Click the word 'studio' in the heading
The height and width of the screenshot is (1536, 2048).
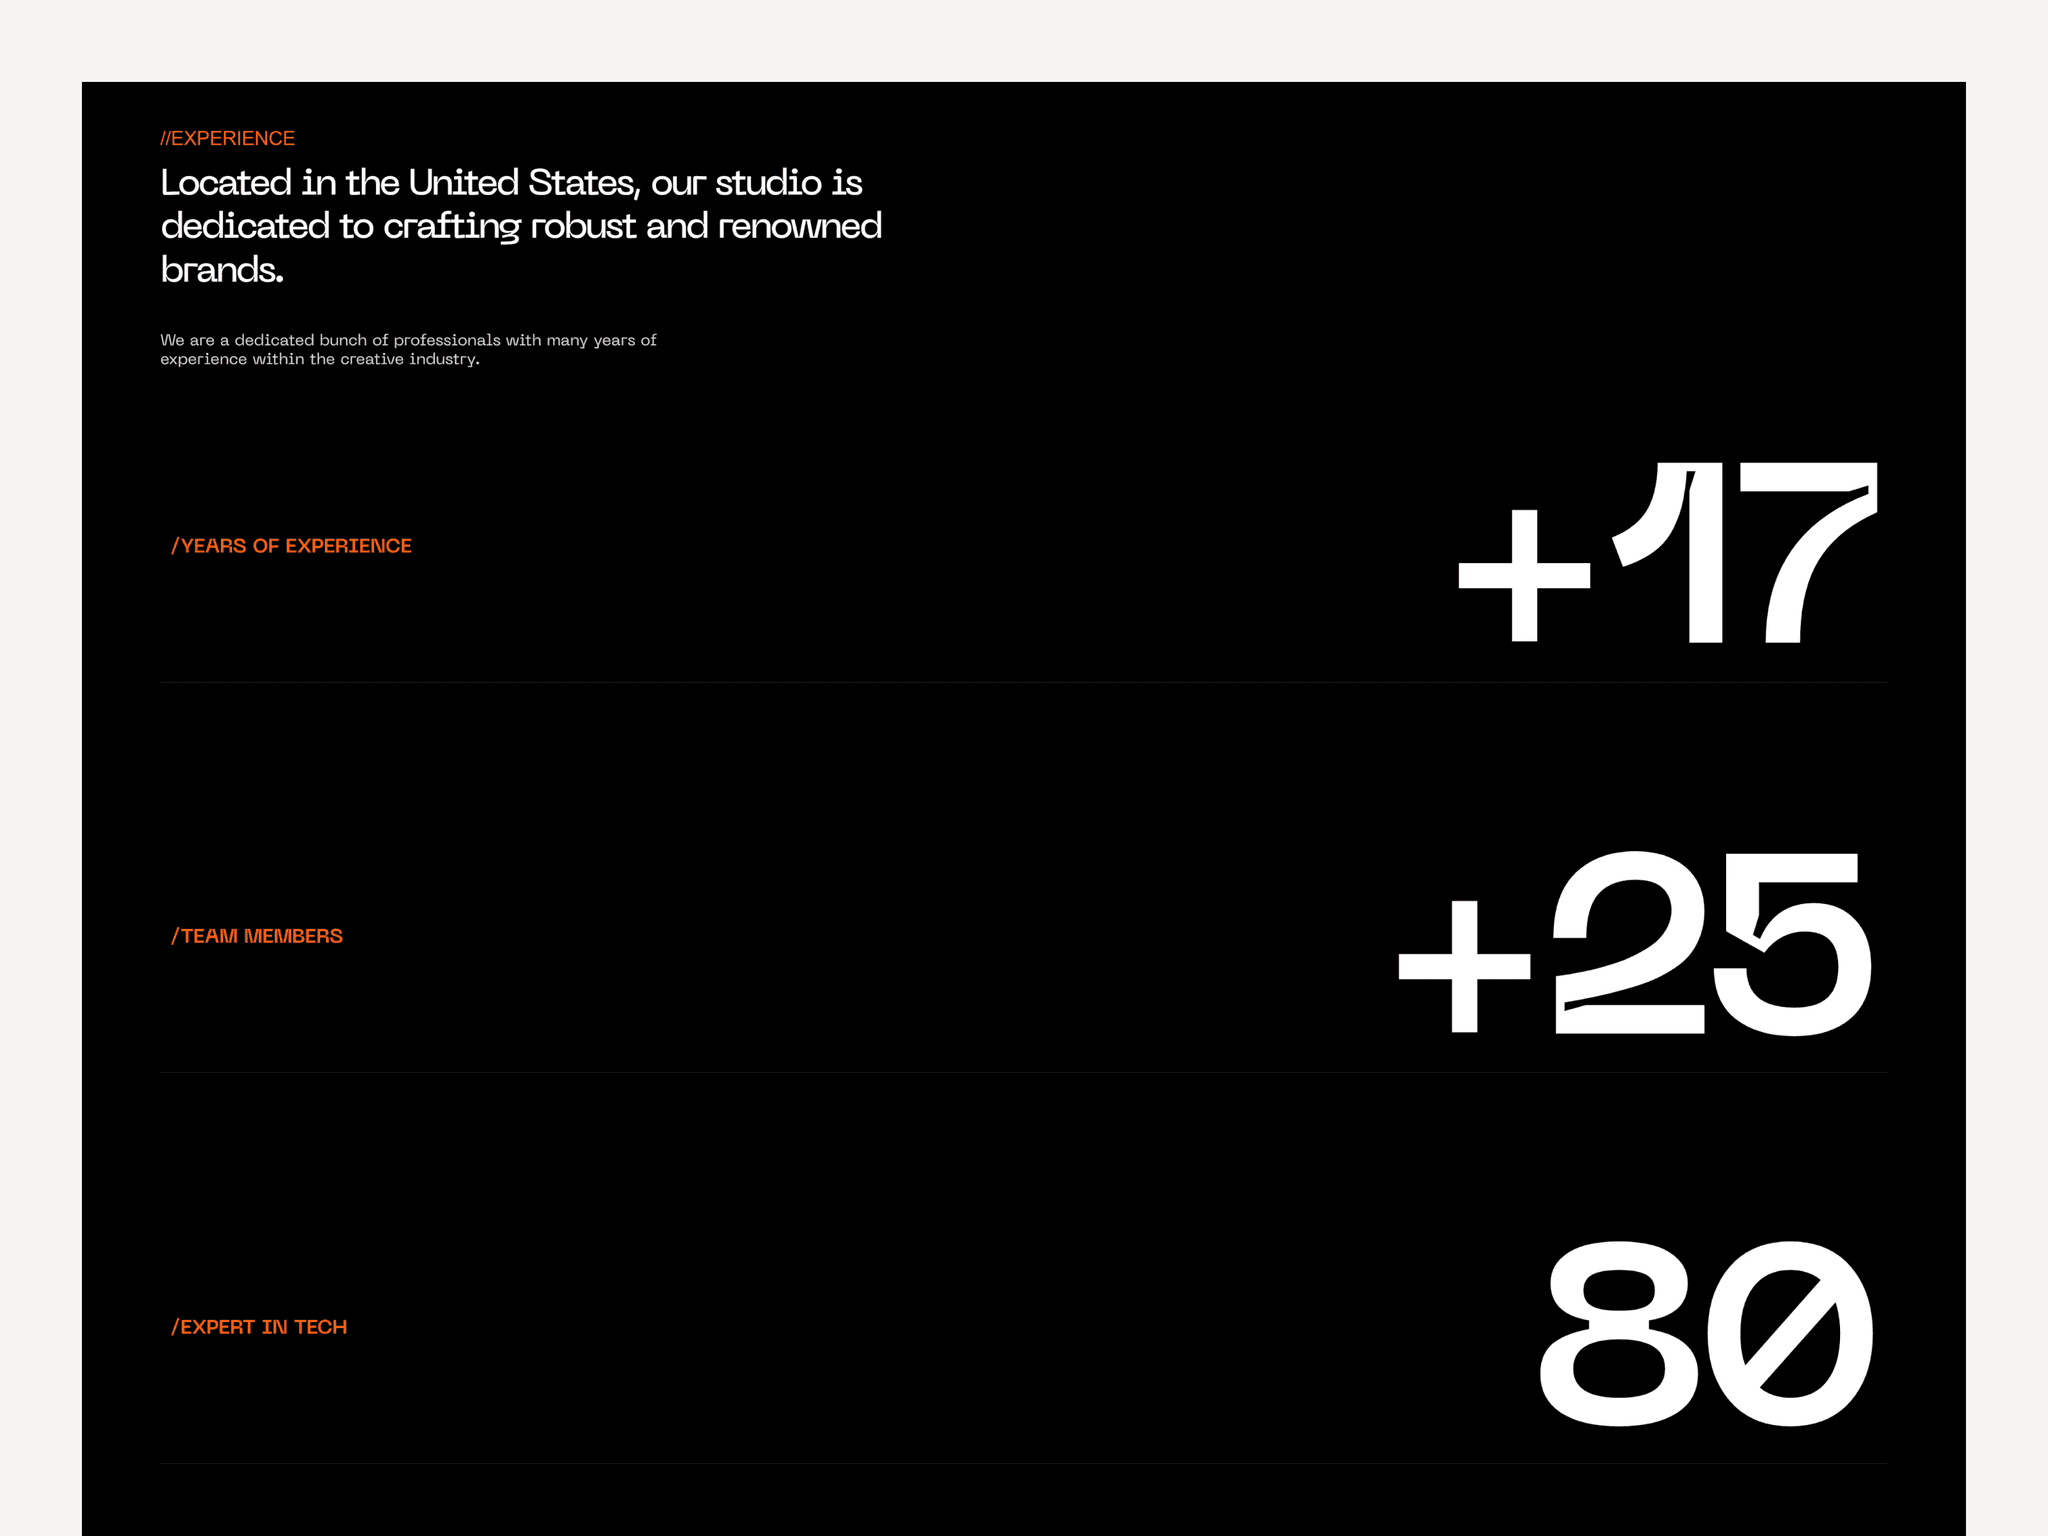click(769, 183)
